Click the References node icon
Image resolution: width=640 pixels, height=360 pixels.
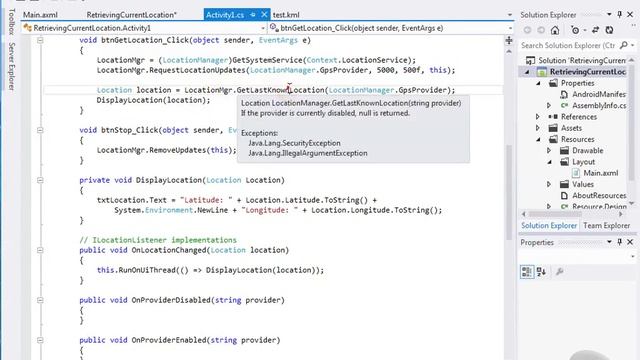tap(553, 117)
